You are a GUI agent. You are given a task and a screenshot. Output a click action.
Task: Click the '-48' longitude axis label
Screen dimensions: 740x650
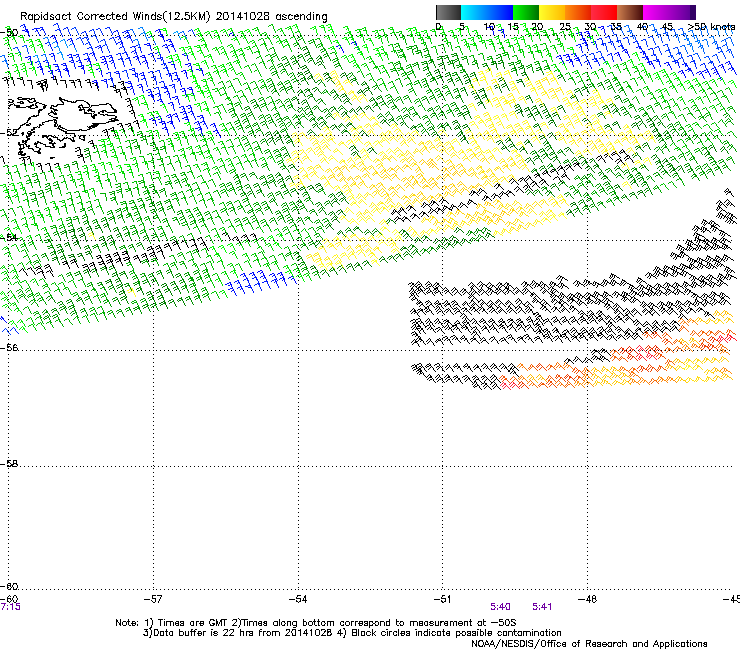pos(587,599)
